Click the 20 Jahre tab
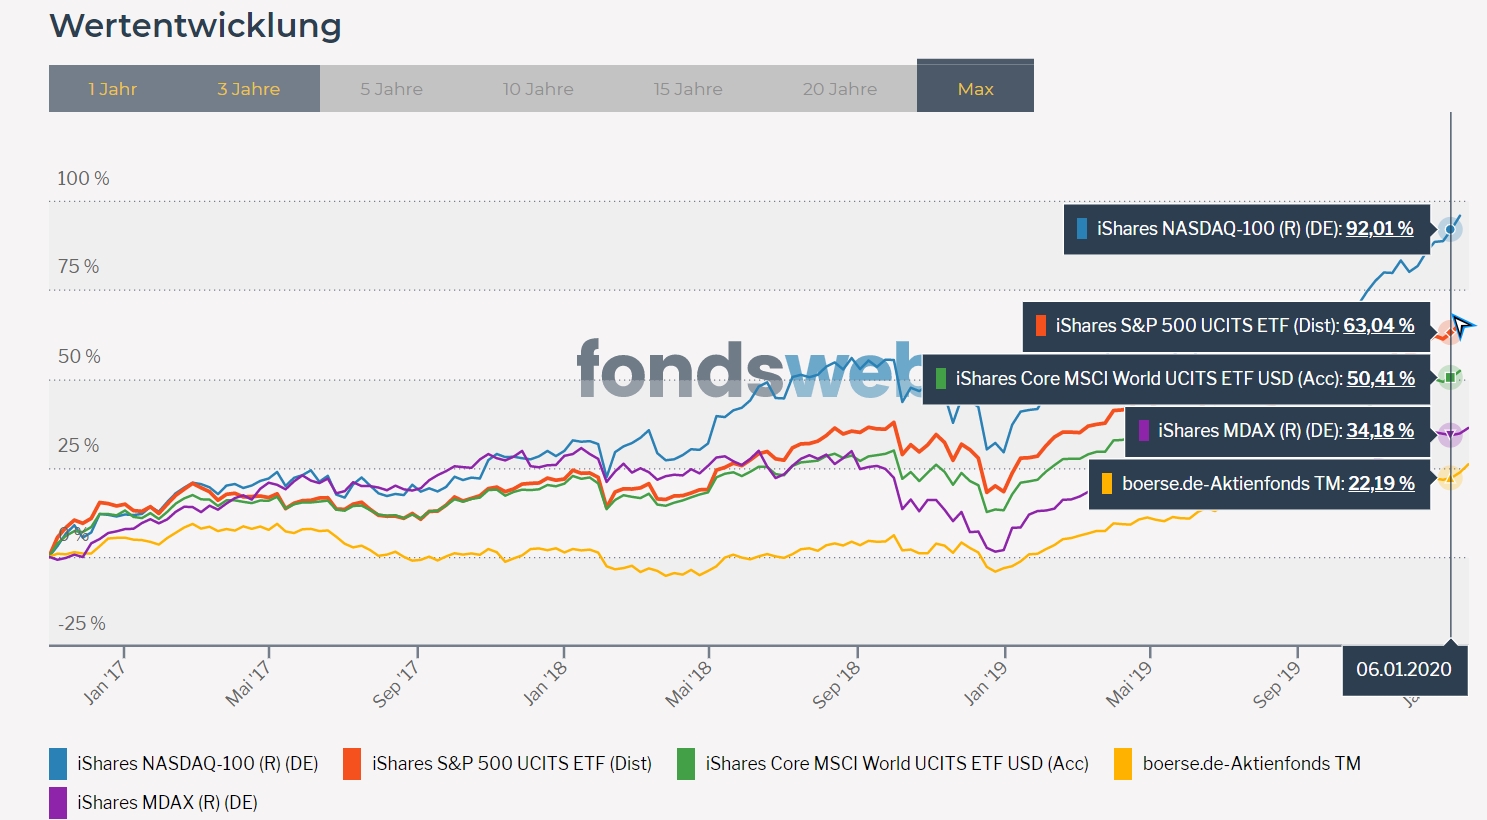The width and height of the screenshot is (1487, 820). (x=840, y=89)
